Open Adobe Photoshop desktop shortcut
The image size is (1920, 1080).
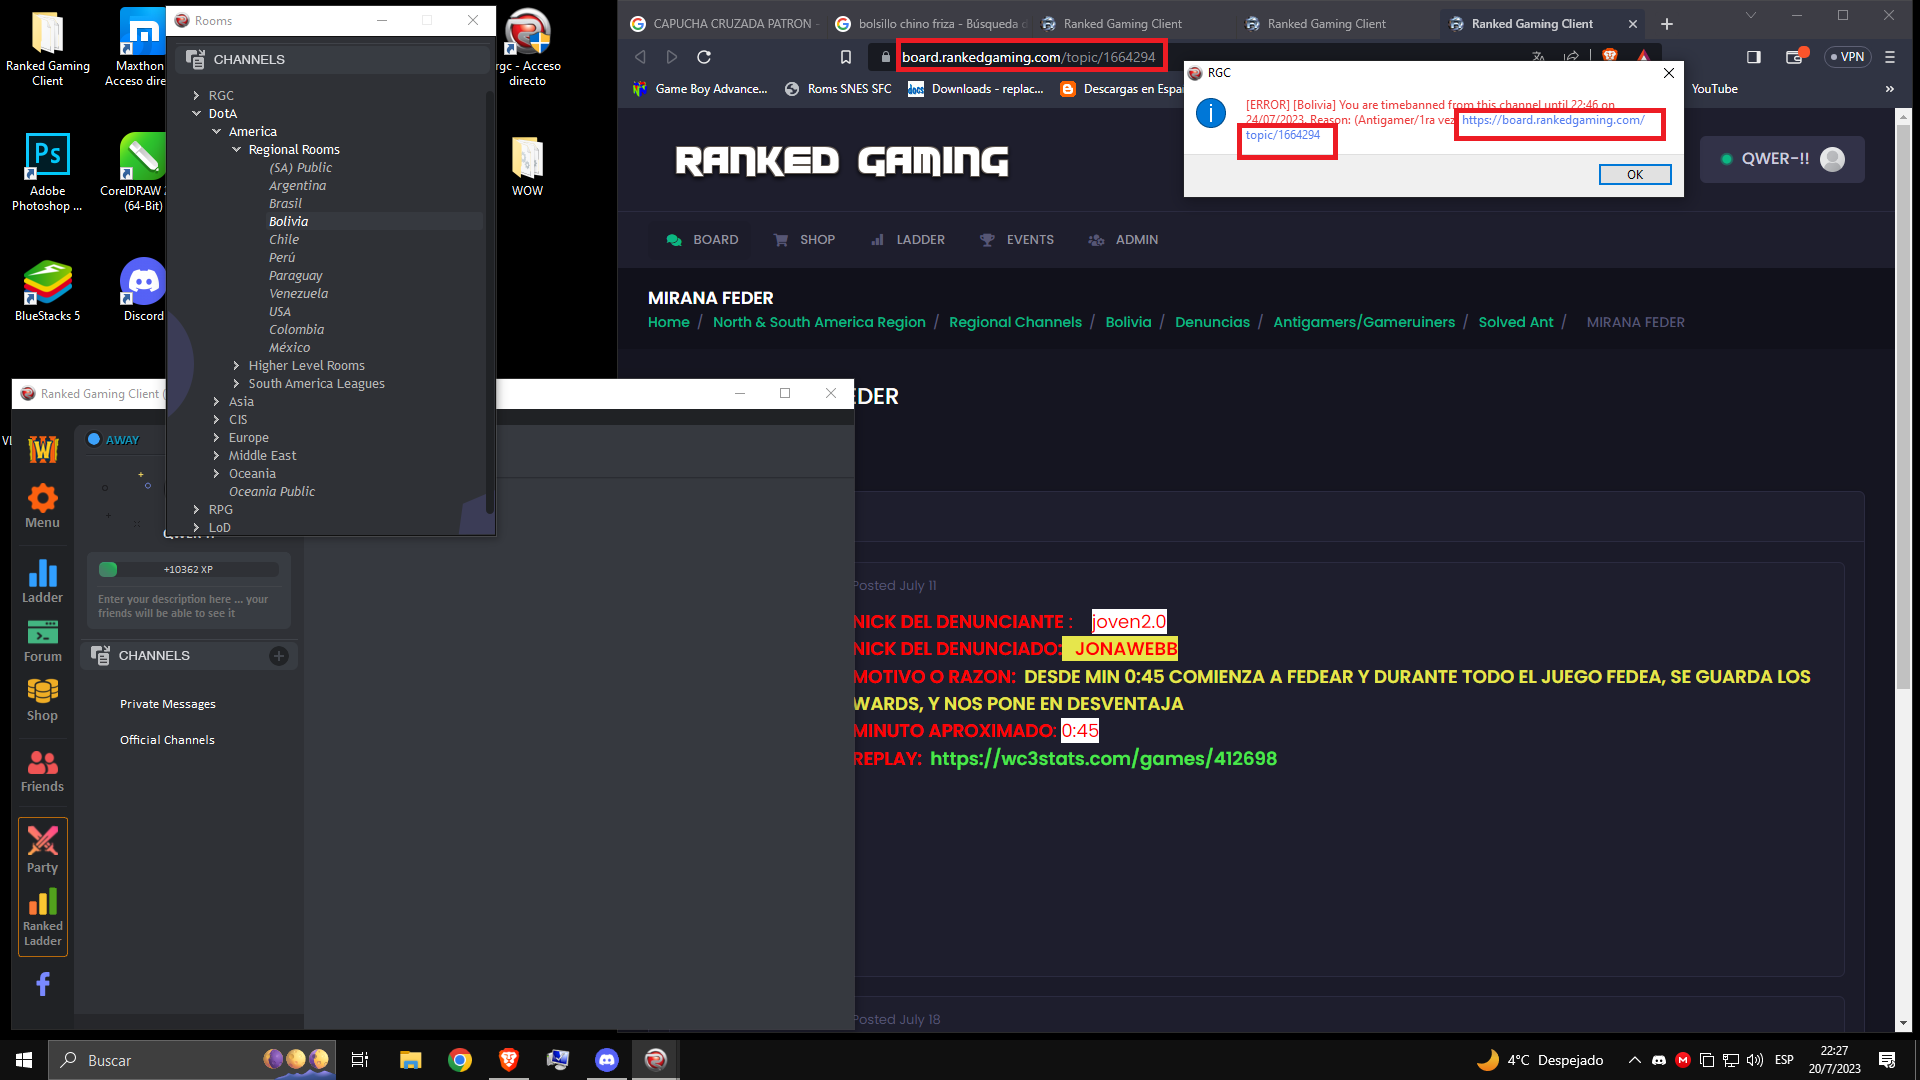[47, 172]
